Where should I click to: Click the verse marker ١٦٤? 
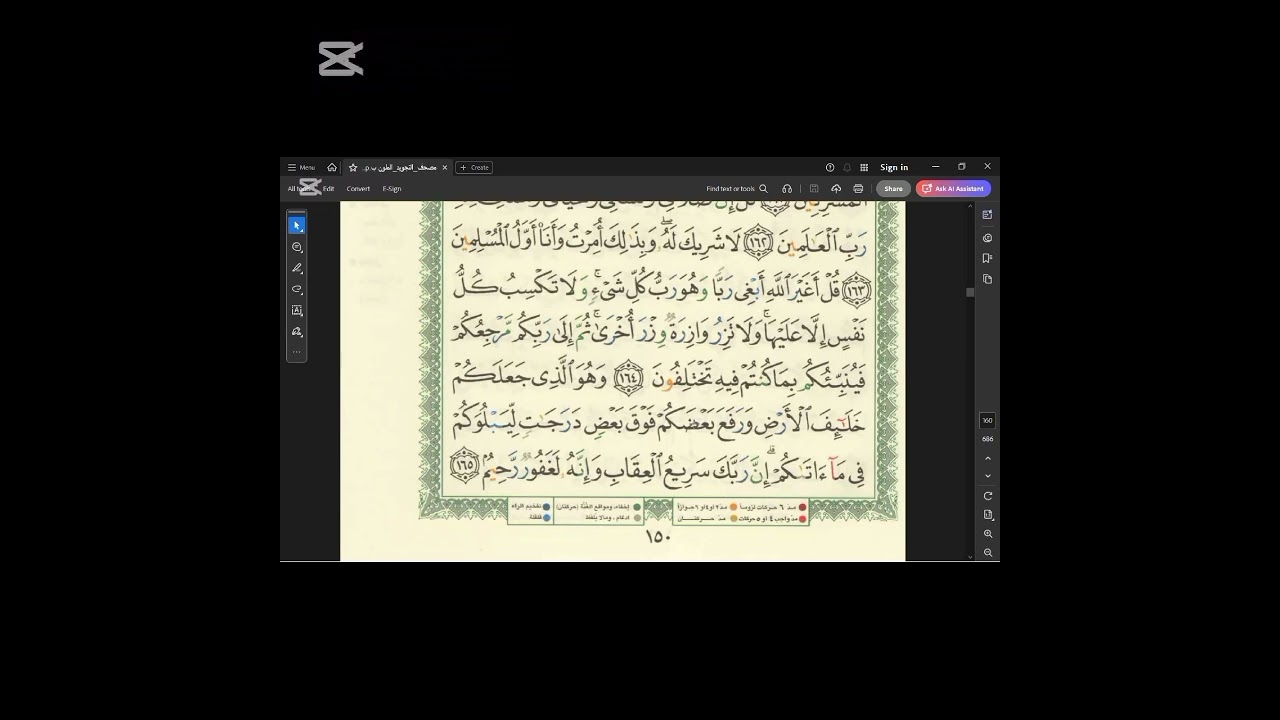point(627,378)
